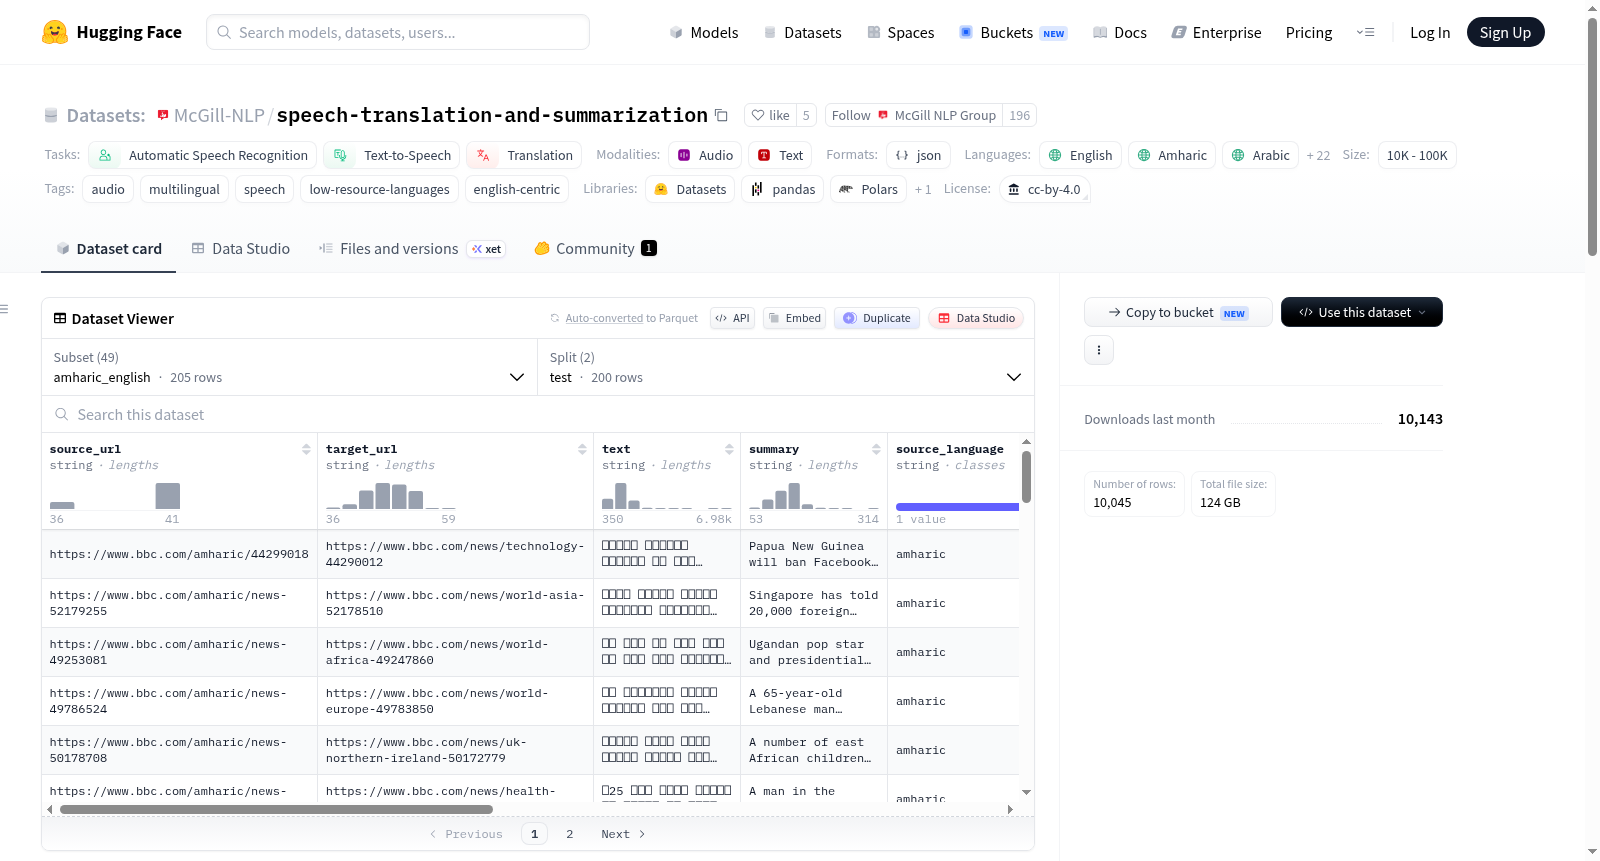The height and width of the screenshot is (861, 1600).
Task: Open the Dataset card tab
Action: pyautogui.click(x=108, y=248)
